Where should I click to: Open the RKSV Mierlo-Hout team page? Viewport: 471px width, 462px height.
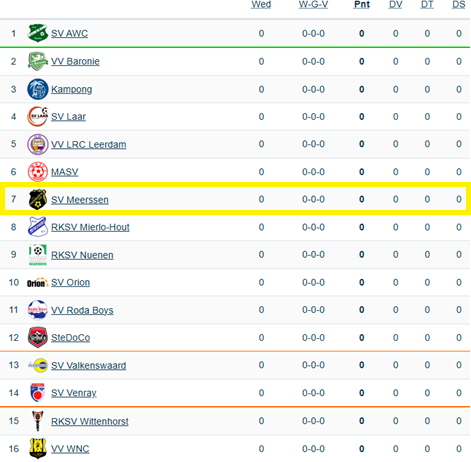click(x=90, y=227)
